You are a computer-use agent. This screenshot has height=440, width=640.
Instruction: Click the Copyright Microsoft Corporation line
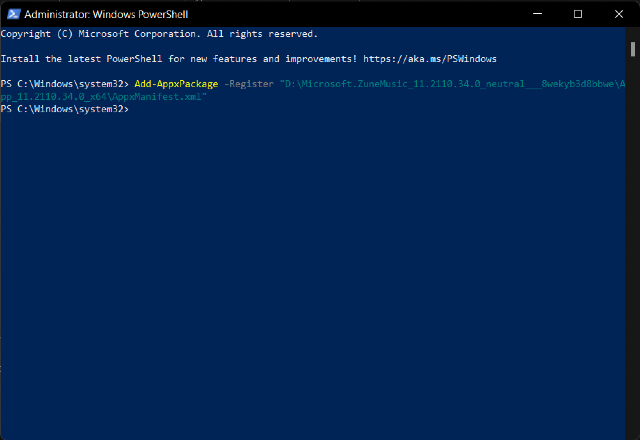159,34
